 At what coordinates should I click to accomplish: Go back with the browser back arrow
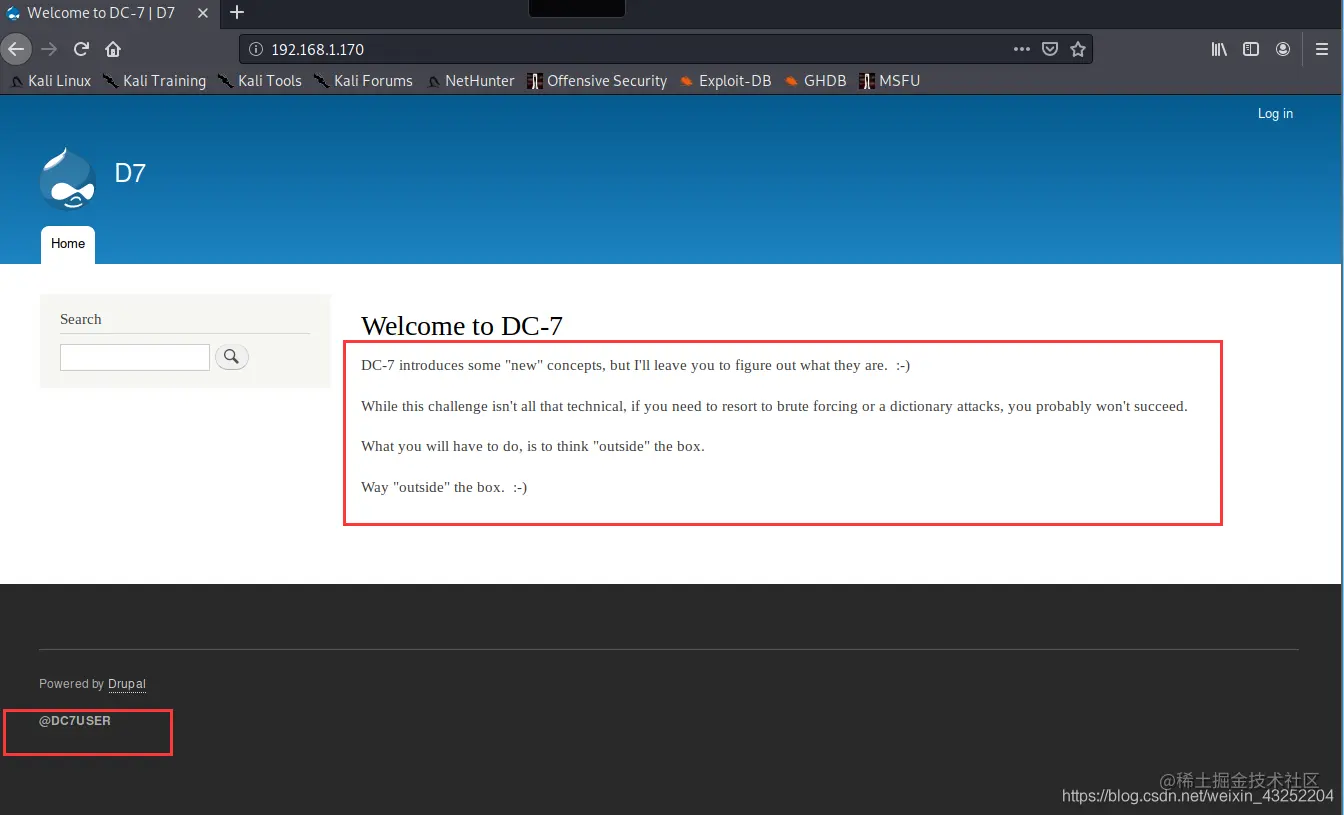click(x=16, y=49)
